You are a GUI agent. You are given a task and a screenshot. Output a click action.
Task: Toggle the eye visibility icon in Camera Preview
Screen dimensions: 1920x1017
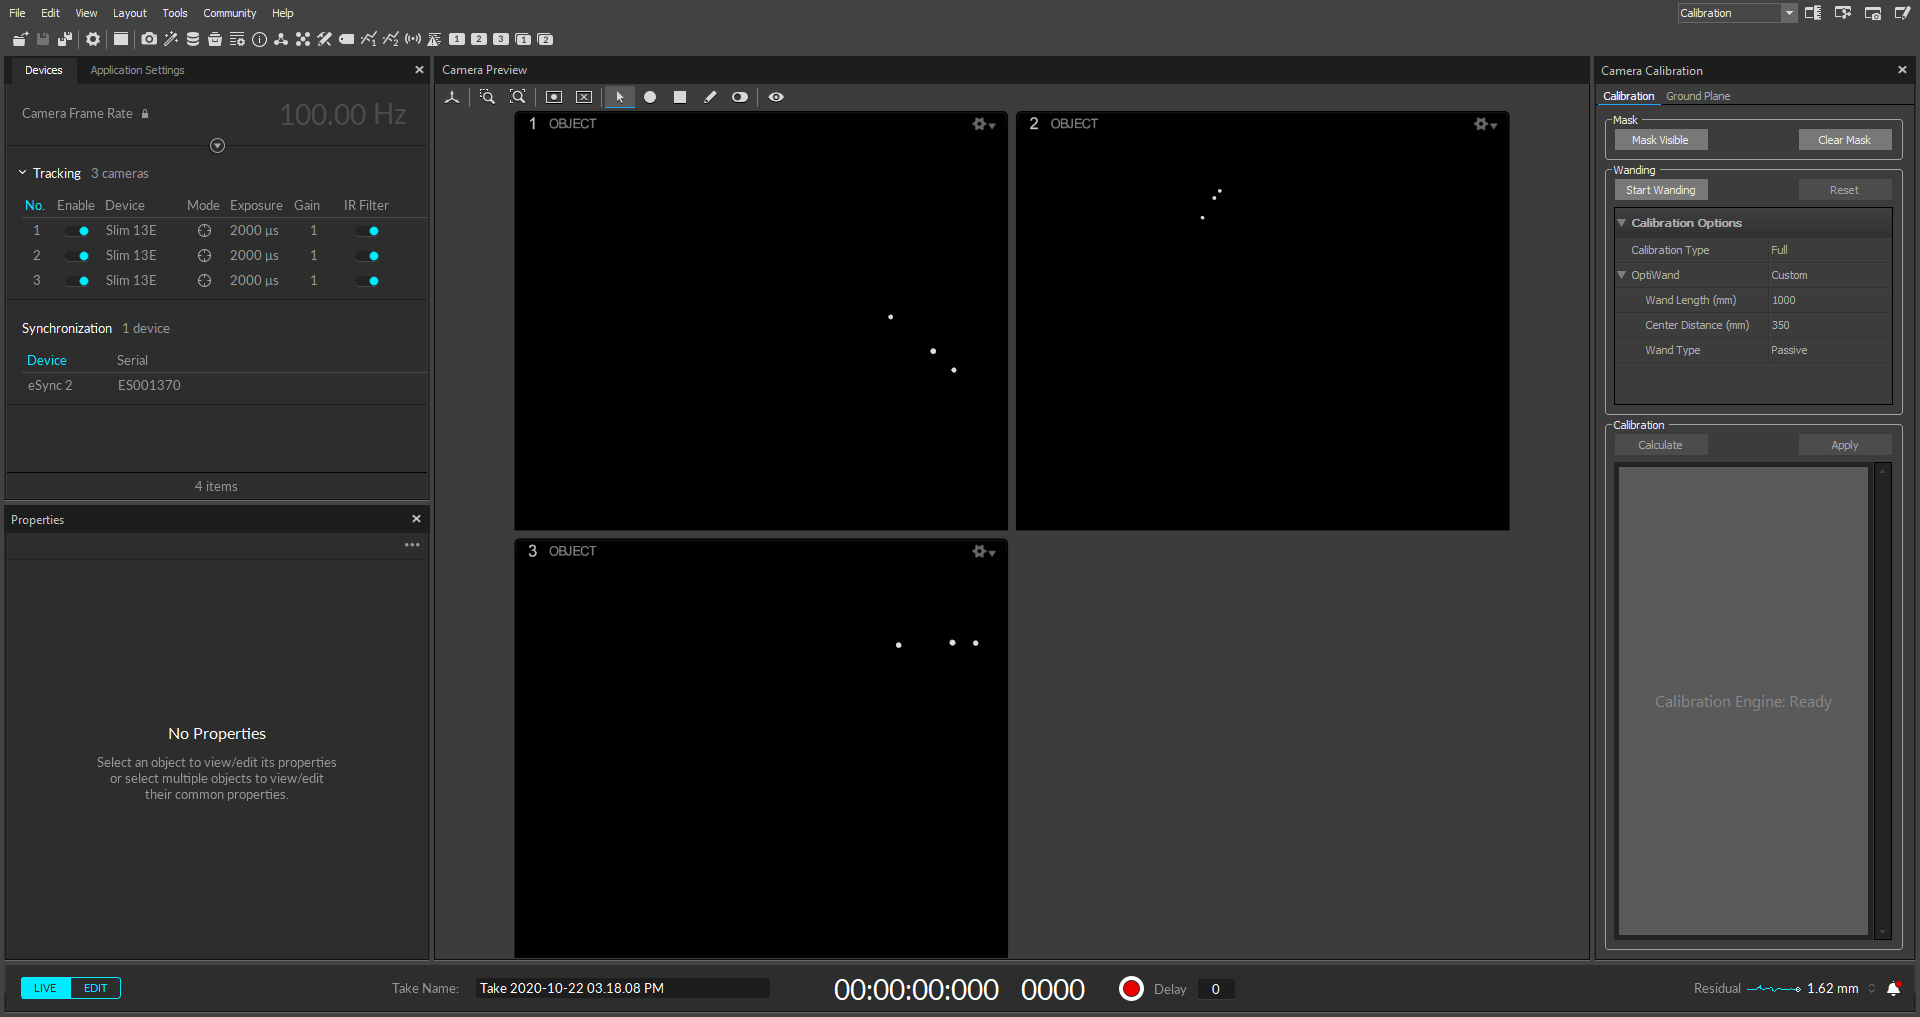point(776,97)
